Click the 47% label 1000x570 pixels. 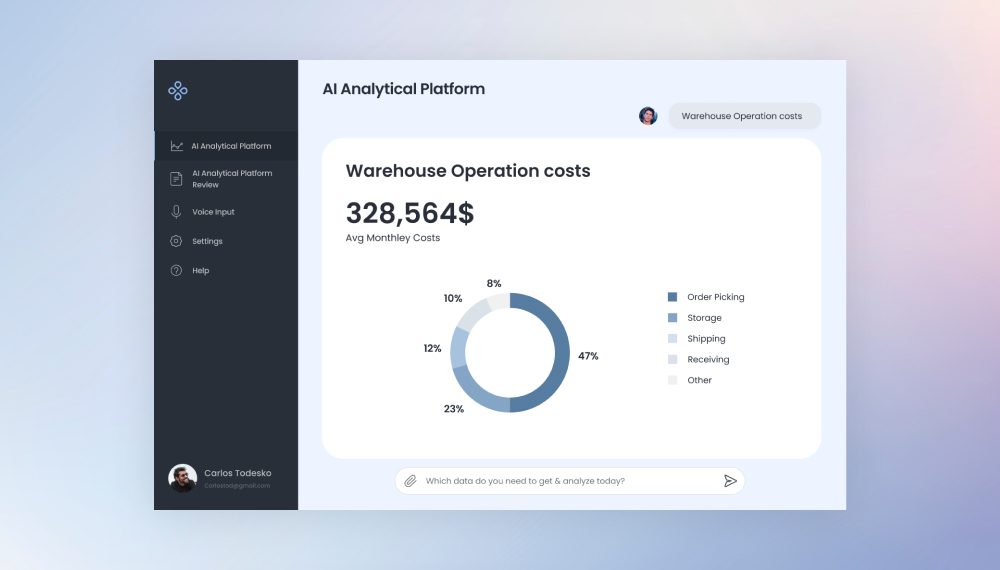click(588, 356)
